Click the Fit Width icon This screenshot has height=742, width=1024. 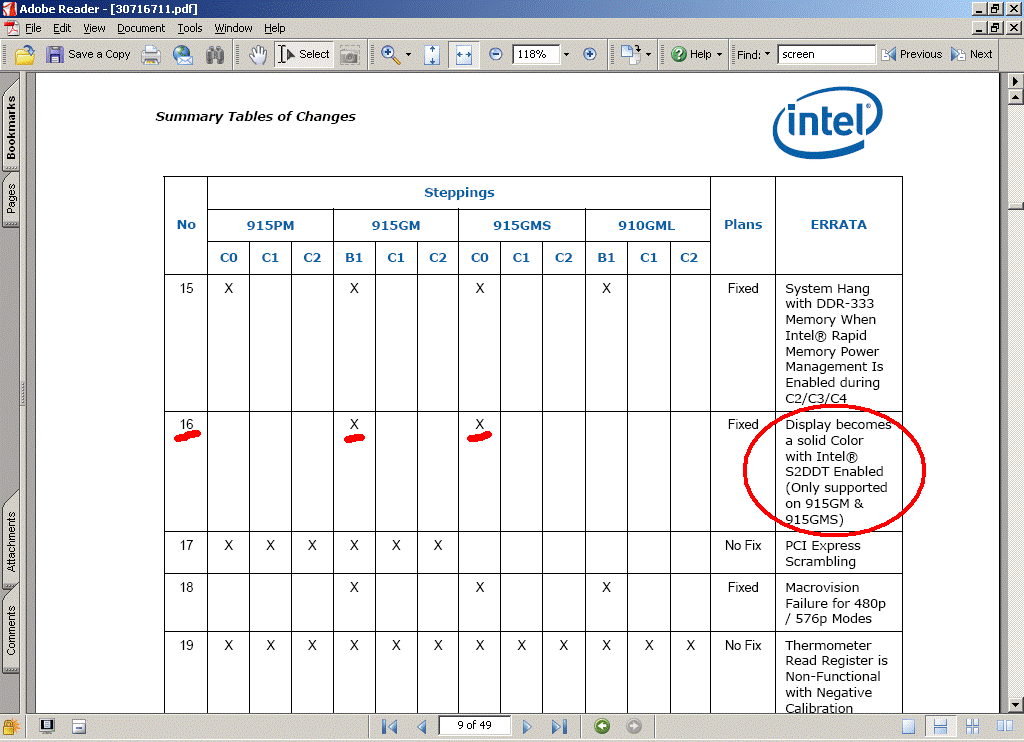pos(464,55)
